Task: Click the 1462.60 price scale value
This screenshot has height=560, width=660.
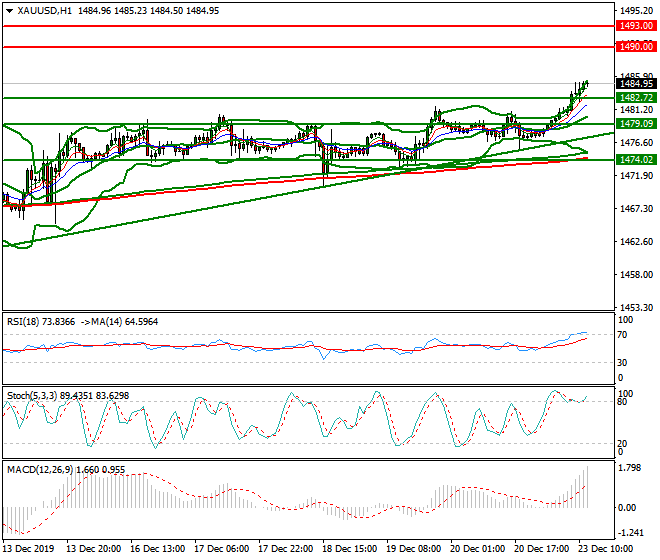Action: (636, 242)
